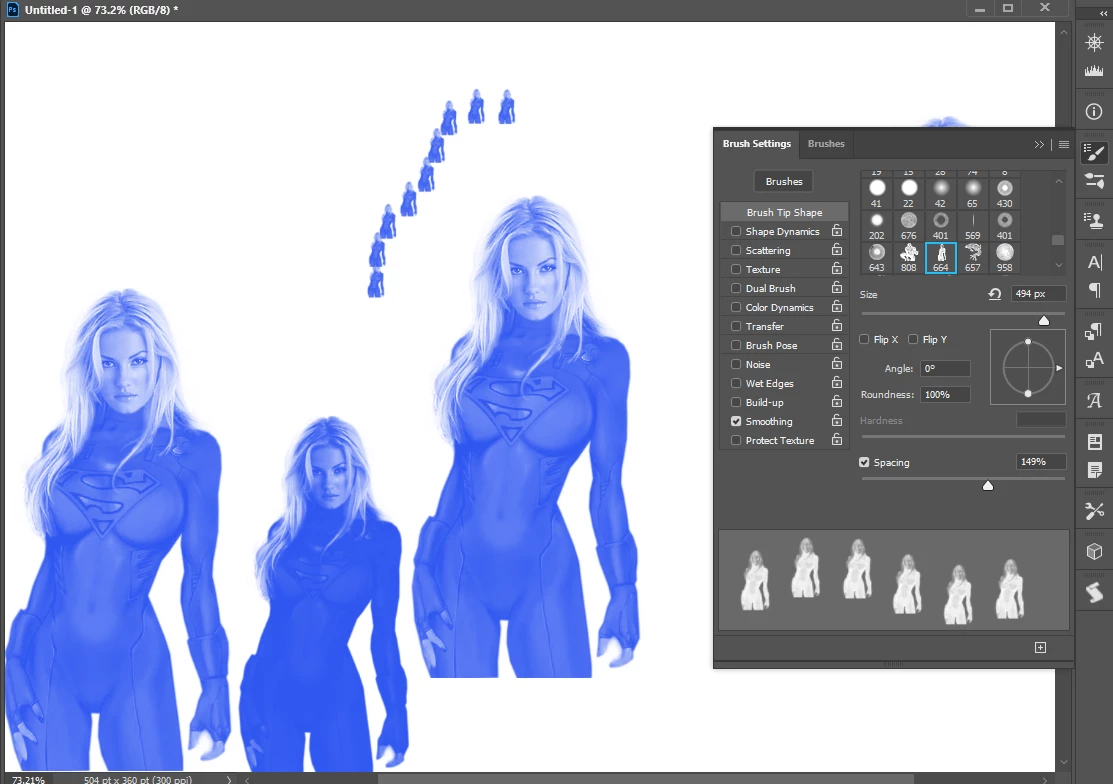Open the brush presets sliders dock icon
Image resolution: width=1113 pixels, height=784 pixels.
coord(1094,181)
